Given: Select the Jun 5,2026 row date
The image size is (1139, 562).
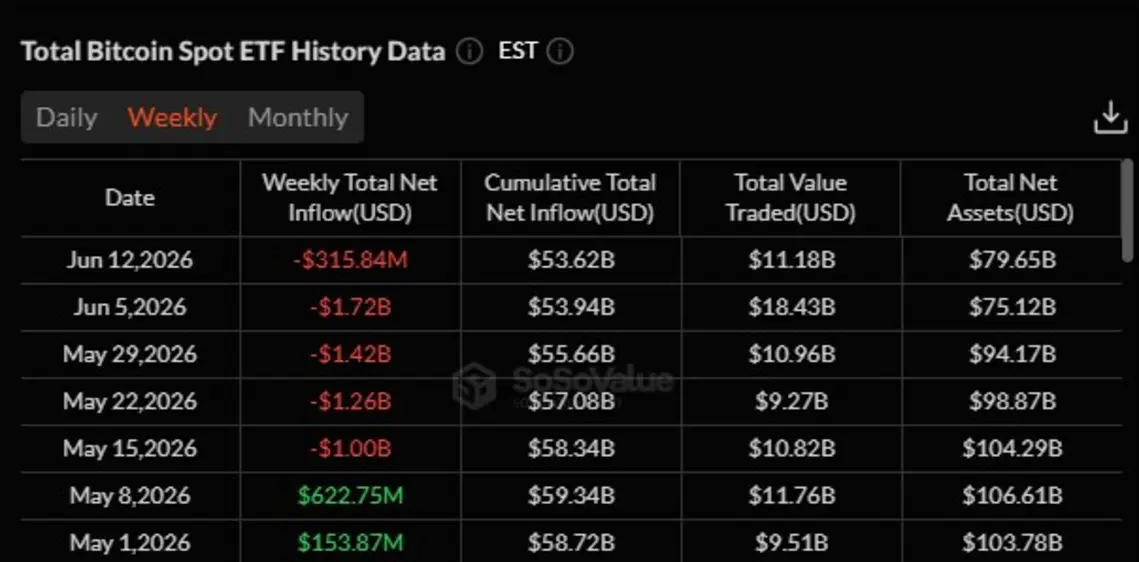Looking at the screenshot, I should pyautogui.click(x=130, y=307).
